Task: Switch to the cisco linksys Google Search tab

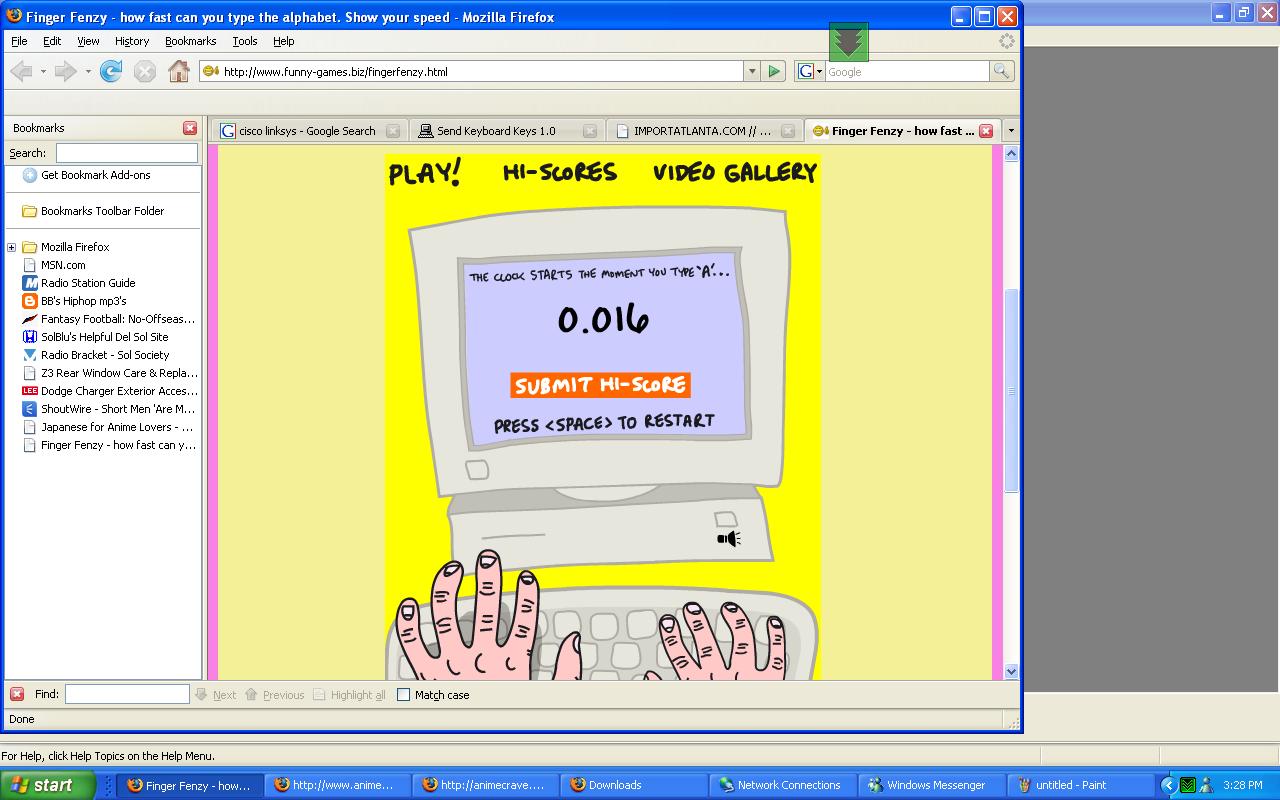Action: 300,131
